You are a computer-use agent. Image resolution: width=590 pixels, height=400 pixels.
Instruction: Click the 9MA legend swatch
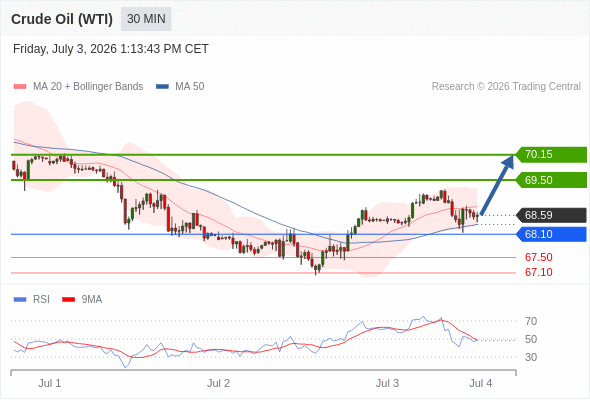coord(68,300)
